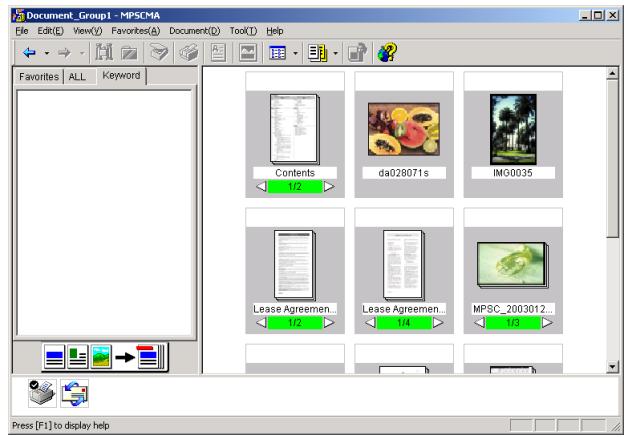
Task: Click the green chart document type icon
Action: (77, 357)
